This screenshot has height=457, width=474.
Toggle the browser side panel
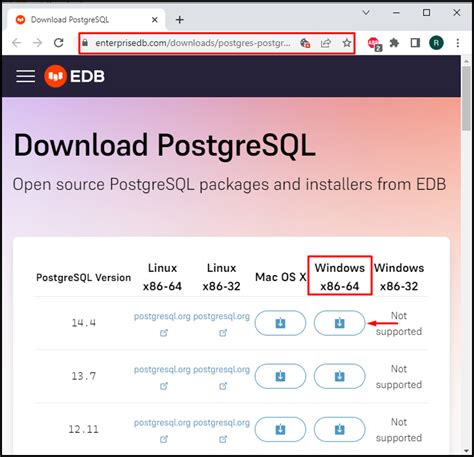pos(415,43)
